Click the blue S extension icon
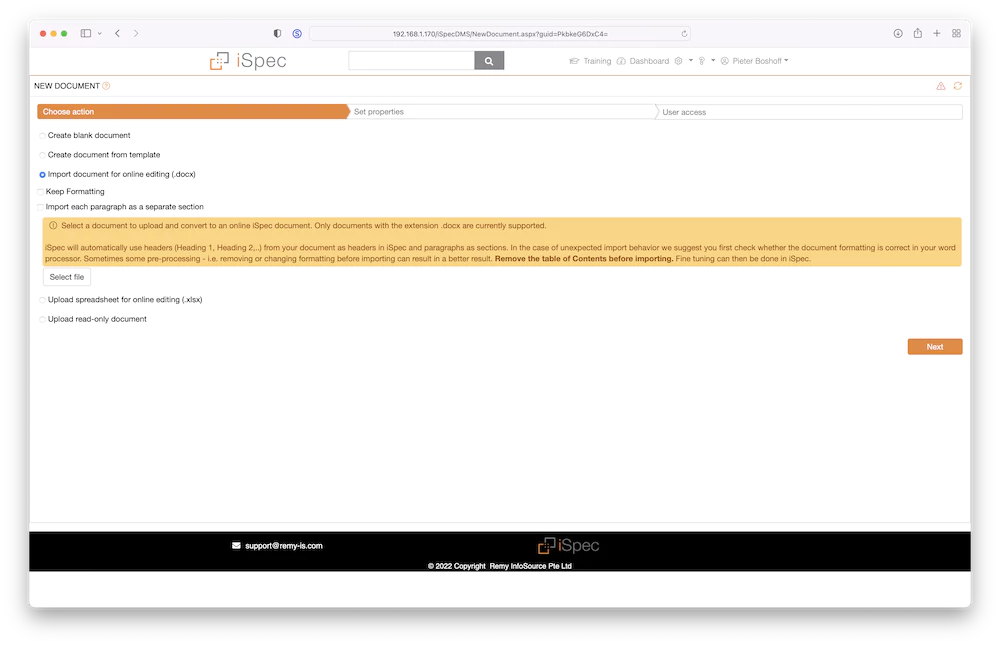The width and height of the screenshot is (1000, 646). click(297, 33)
